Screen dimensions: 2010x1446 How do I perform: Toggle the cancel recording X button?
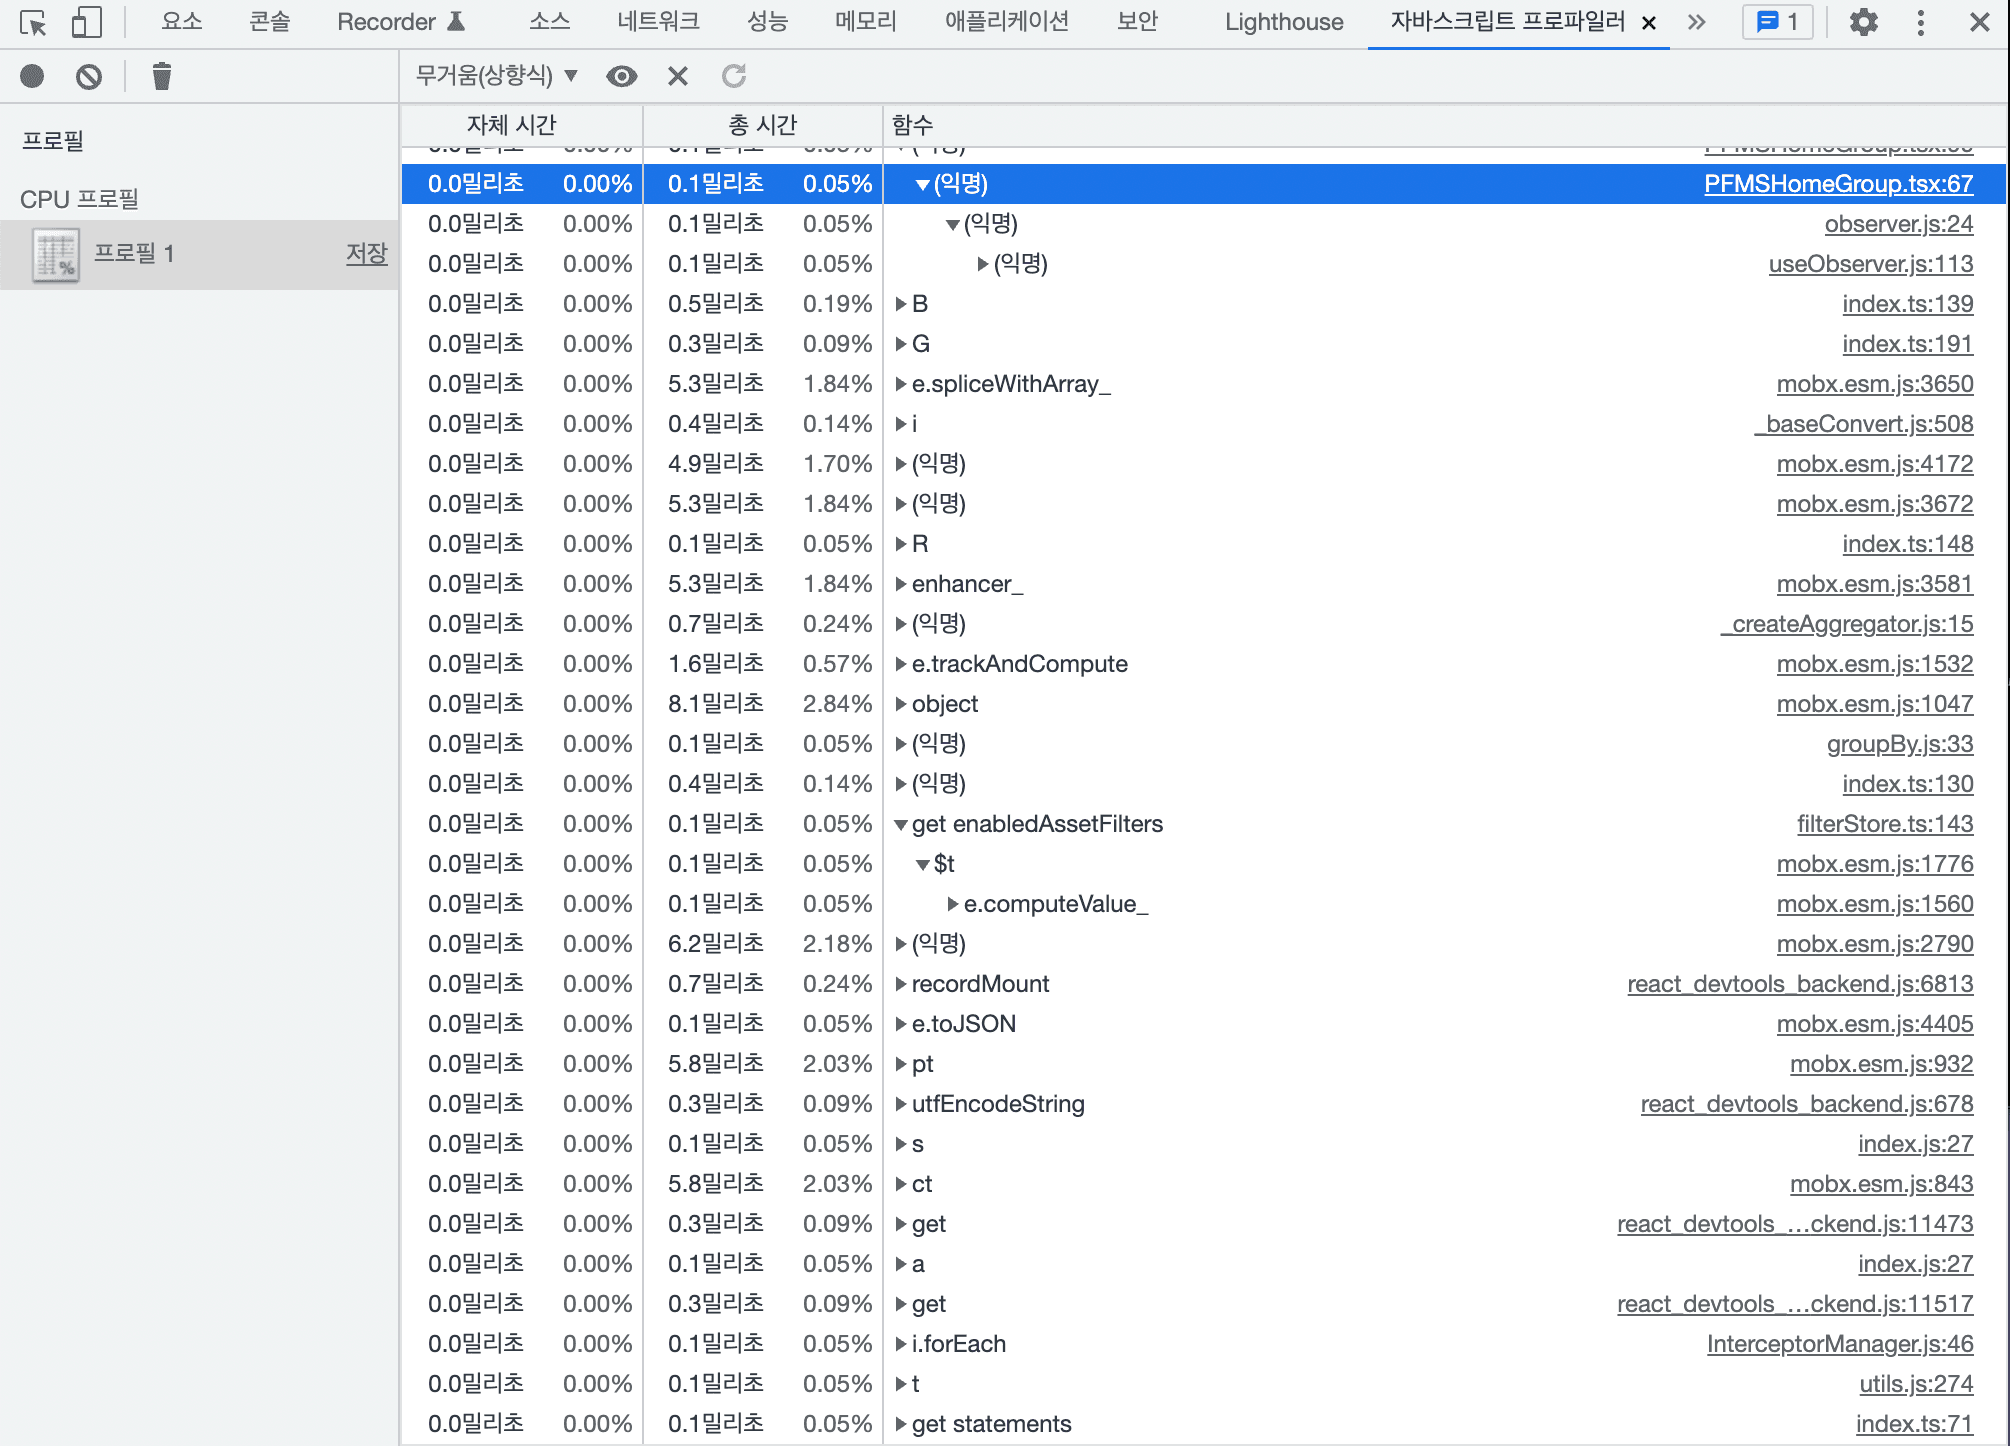point(679,78)
